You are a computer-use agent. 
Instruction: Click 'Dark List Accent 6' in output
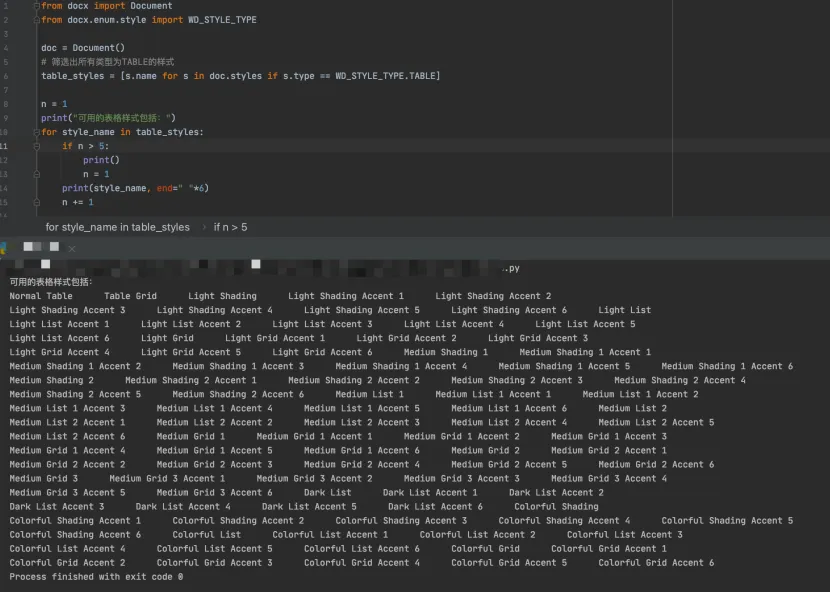click(x=435, y=507)
